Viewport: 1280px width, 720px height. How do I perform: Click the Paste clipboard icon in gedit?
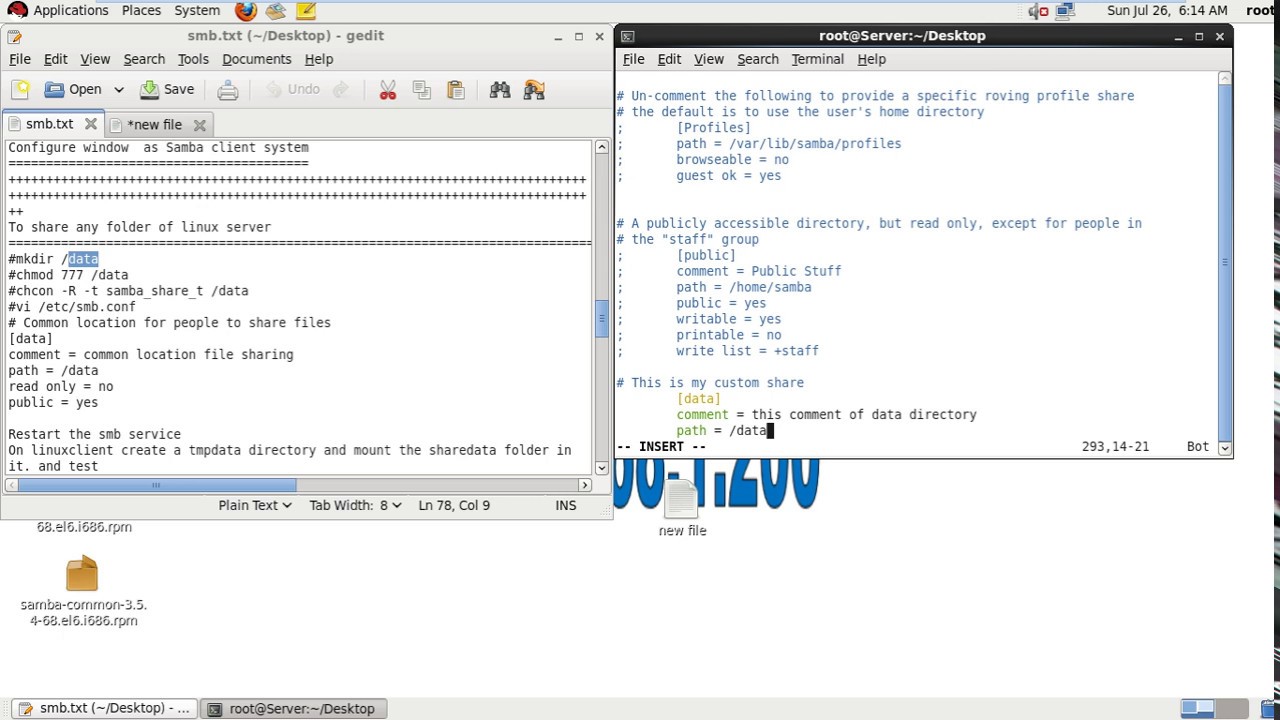[456, 90]
